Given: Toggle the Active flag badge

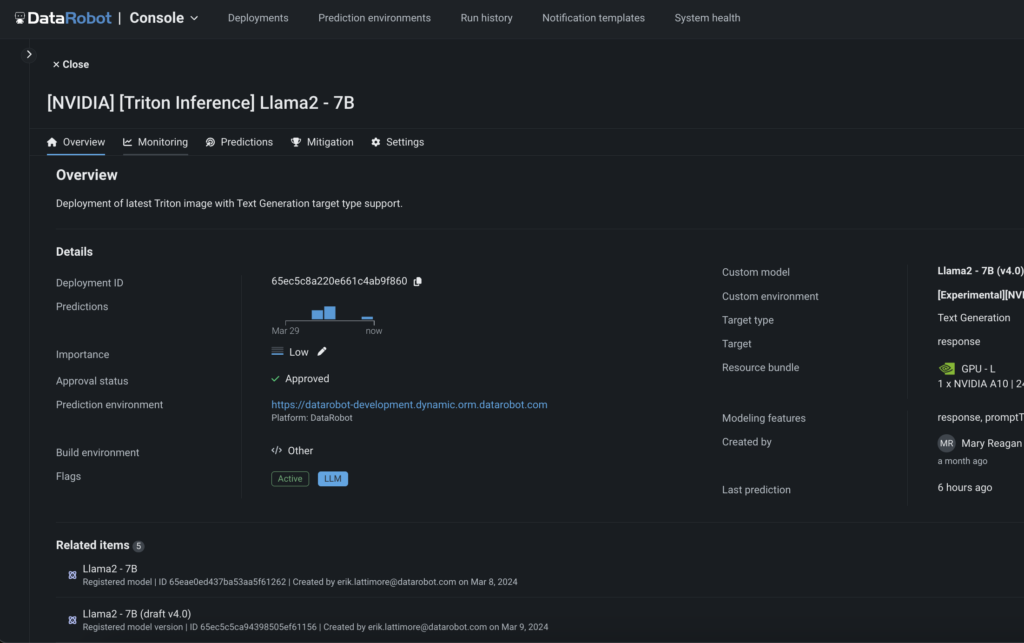Looking at the screenshot, I should pyautogui.click(x=290, y=478).
